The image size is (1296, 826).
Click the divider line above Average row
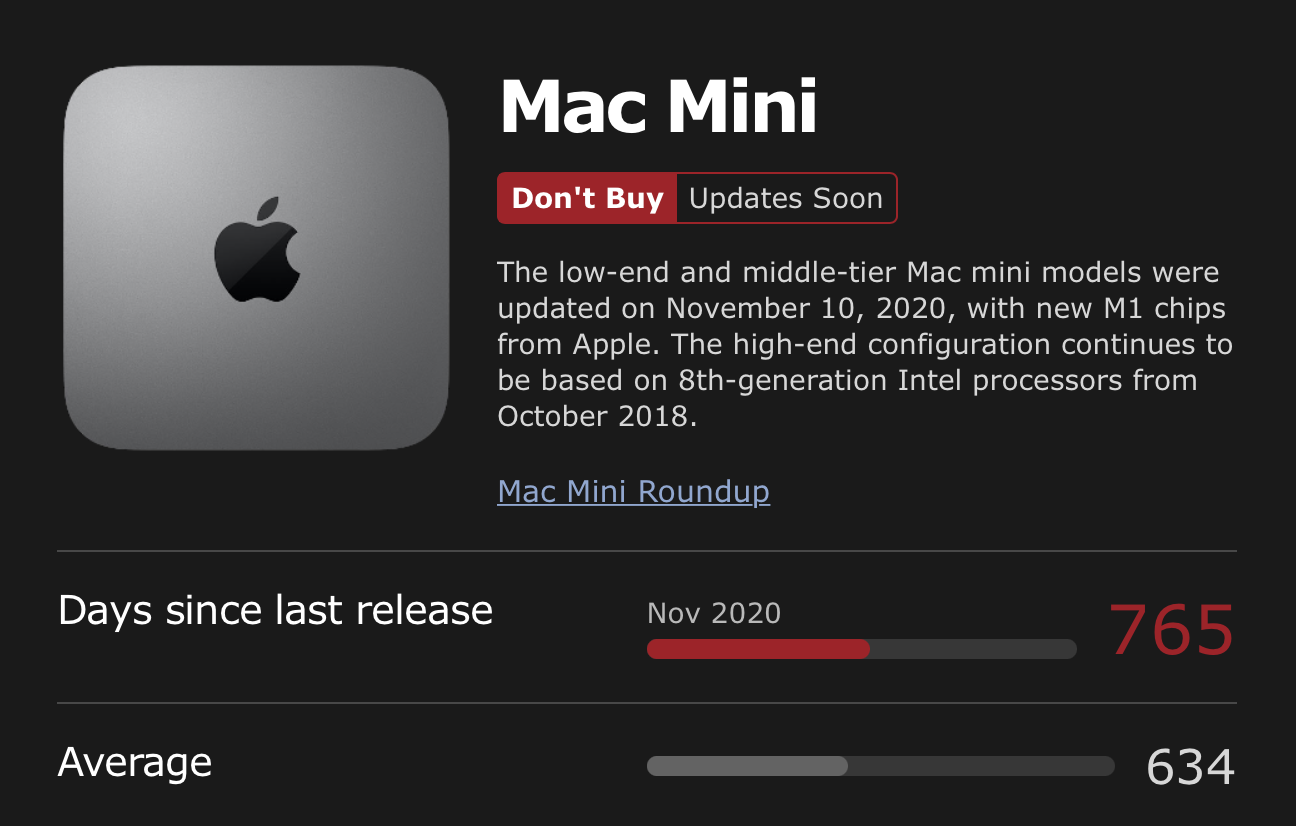tap(647, 703)
